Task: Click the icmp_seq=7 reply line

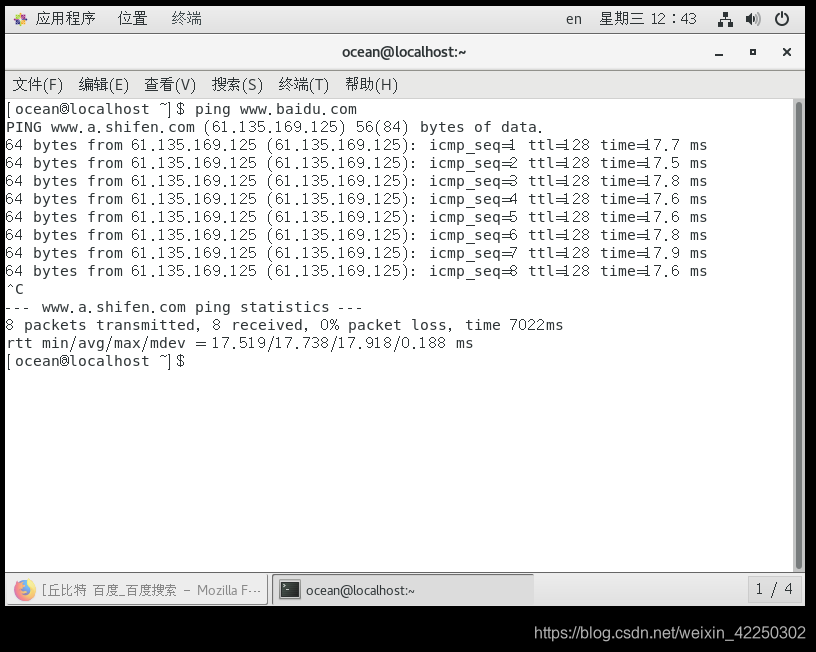Action: coord(356,253)
